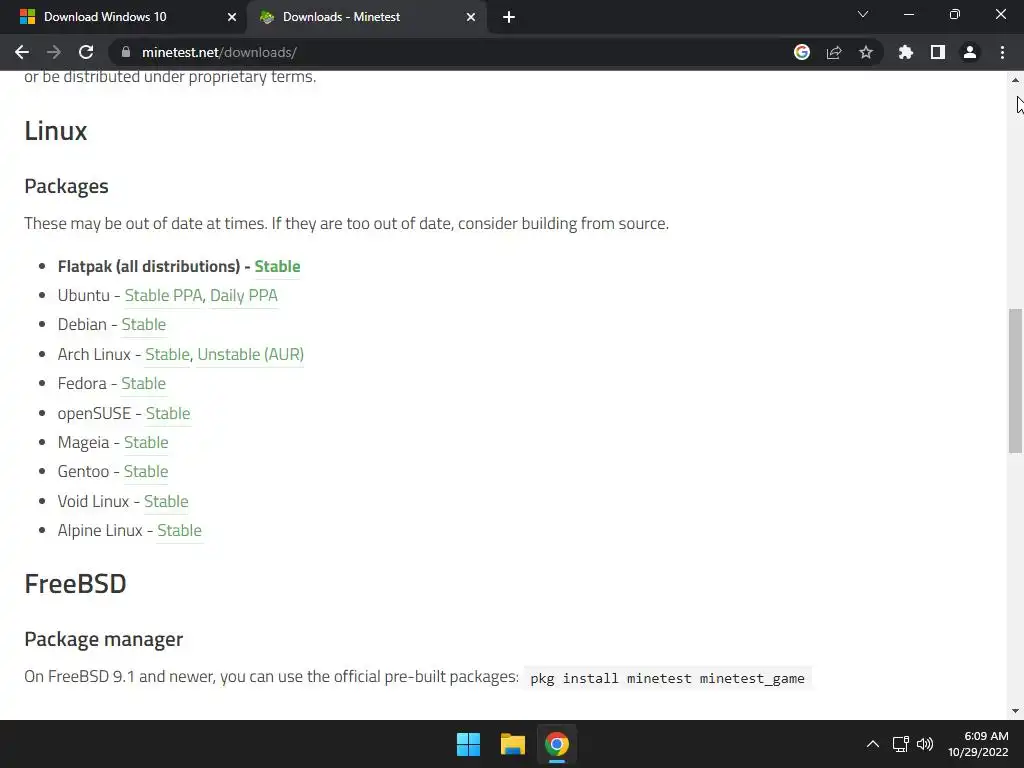
Task: Click the pkg install minetest command text
Action: [667, 678]
